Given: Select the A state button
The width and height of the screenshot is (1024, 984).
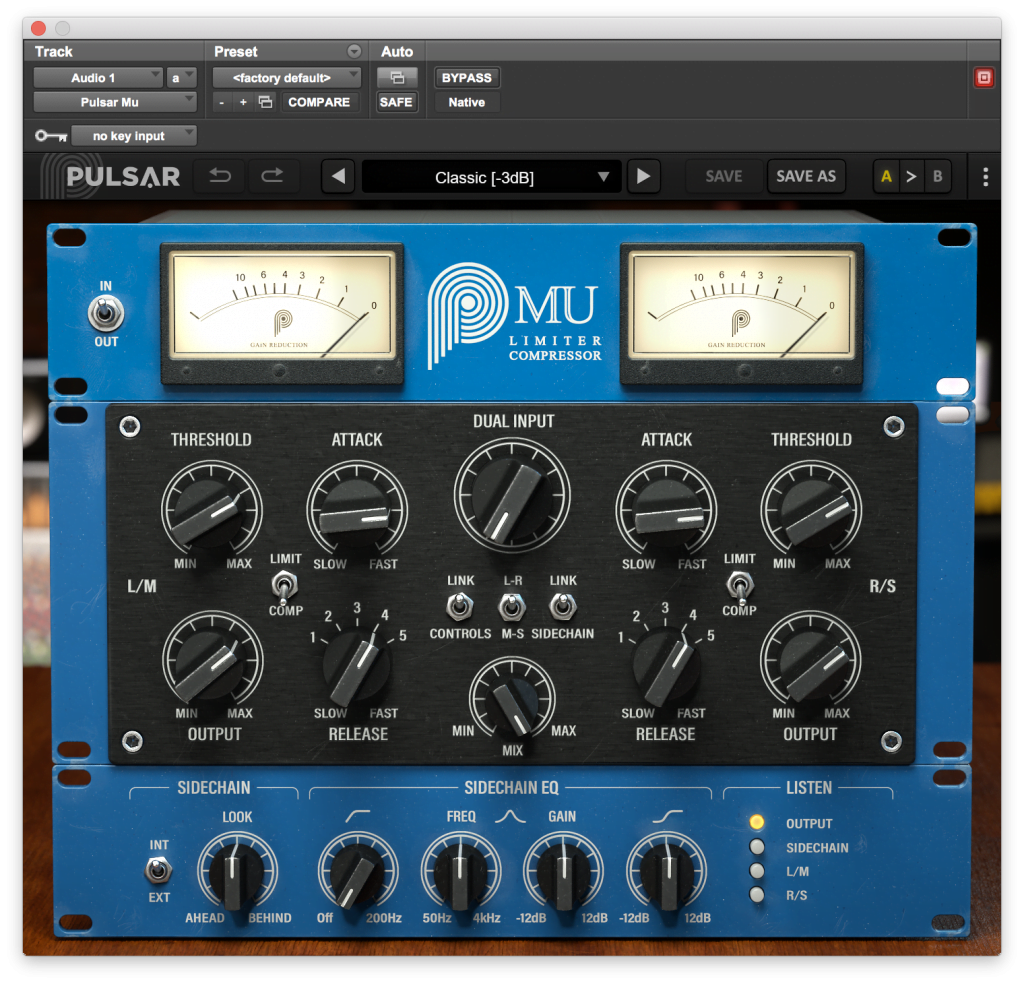Looking at the screenshot, I should (886, 176).
